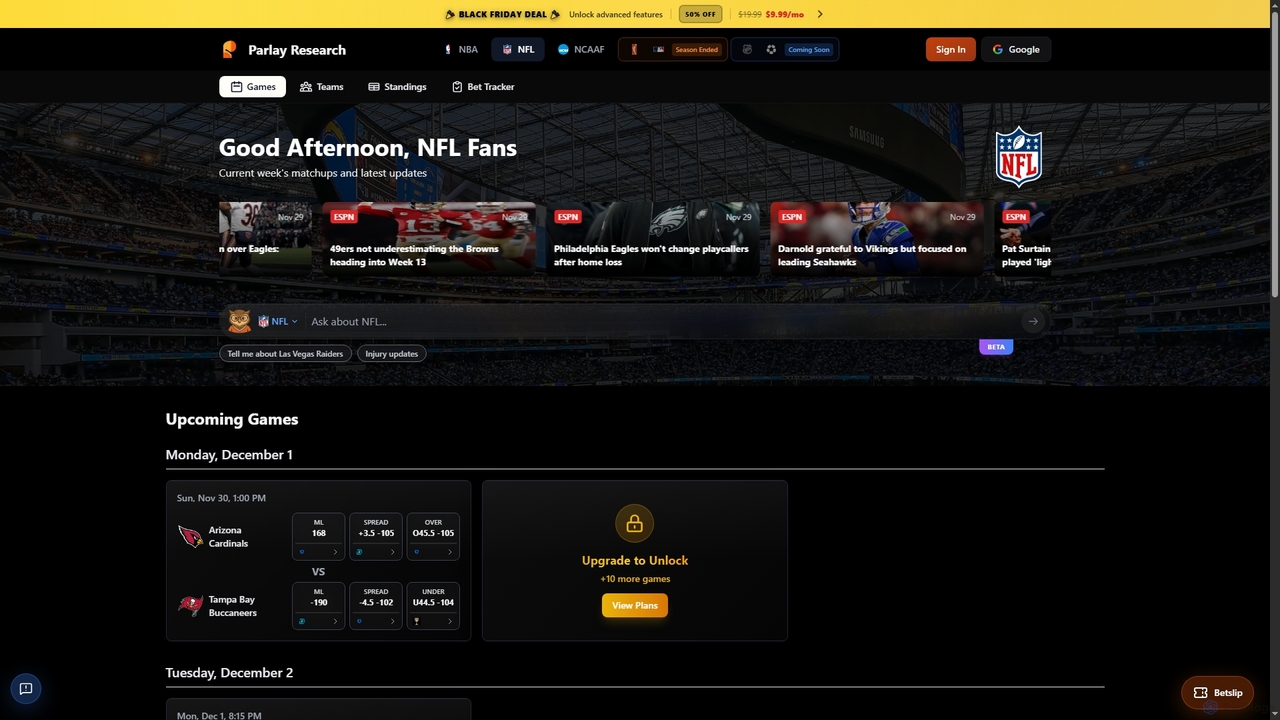1280x720 pixels.
Task: Open the Bet Tracker tab
Action: [x=483, y=87]
